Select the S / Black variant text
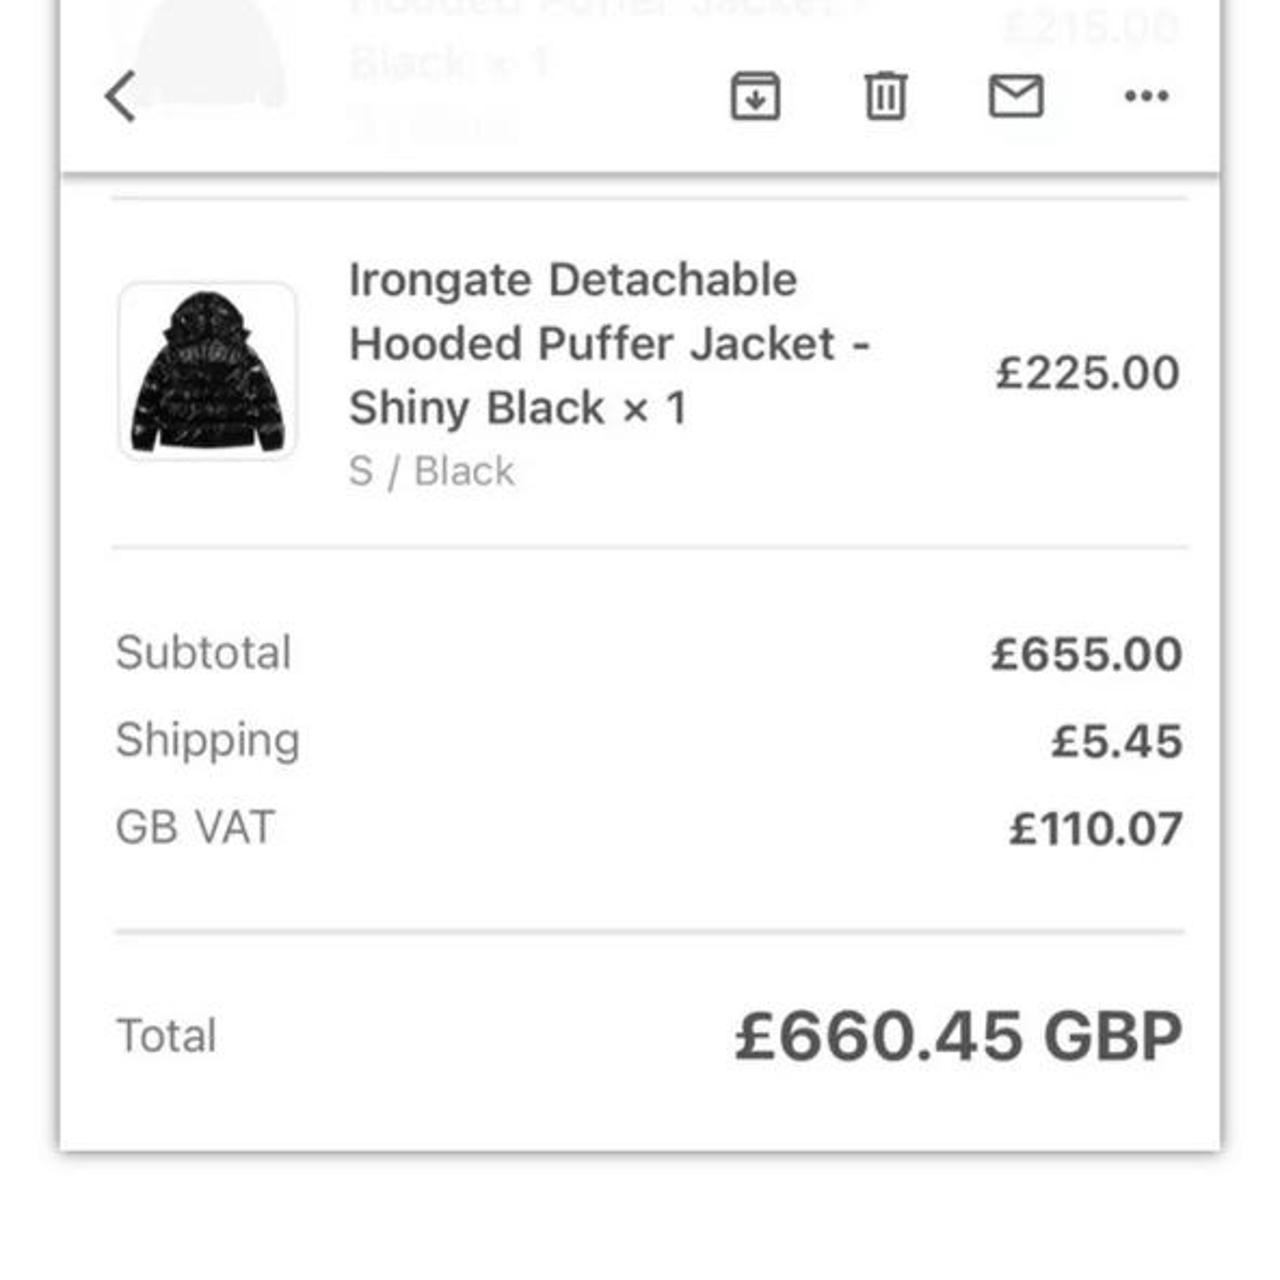Image resolution: width=1280 pixels, height=1280 pixels. pyautogui.click(x=431, y=471)
